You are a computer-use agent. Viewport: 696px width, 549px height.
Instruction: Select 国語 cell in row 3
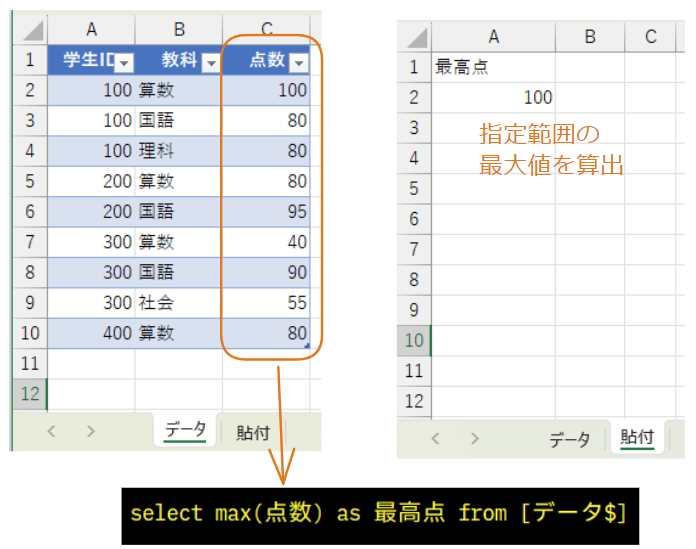click(x=178, y=121)
